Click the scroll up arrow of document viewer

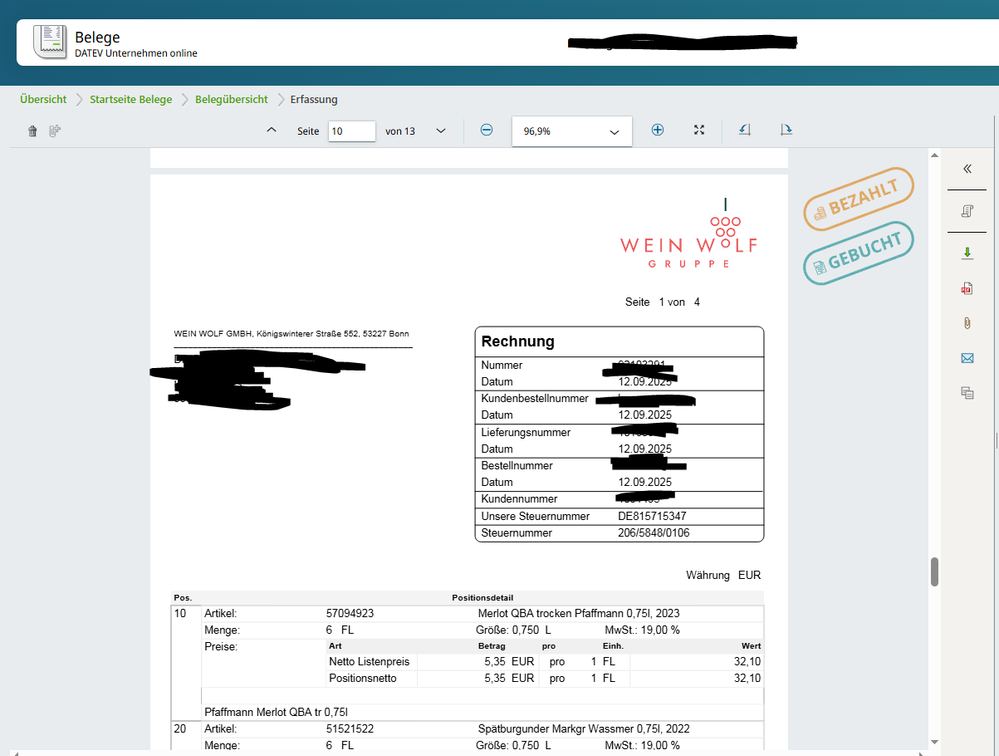coord(934,155)
